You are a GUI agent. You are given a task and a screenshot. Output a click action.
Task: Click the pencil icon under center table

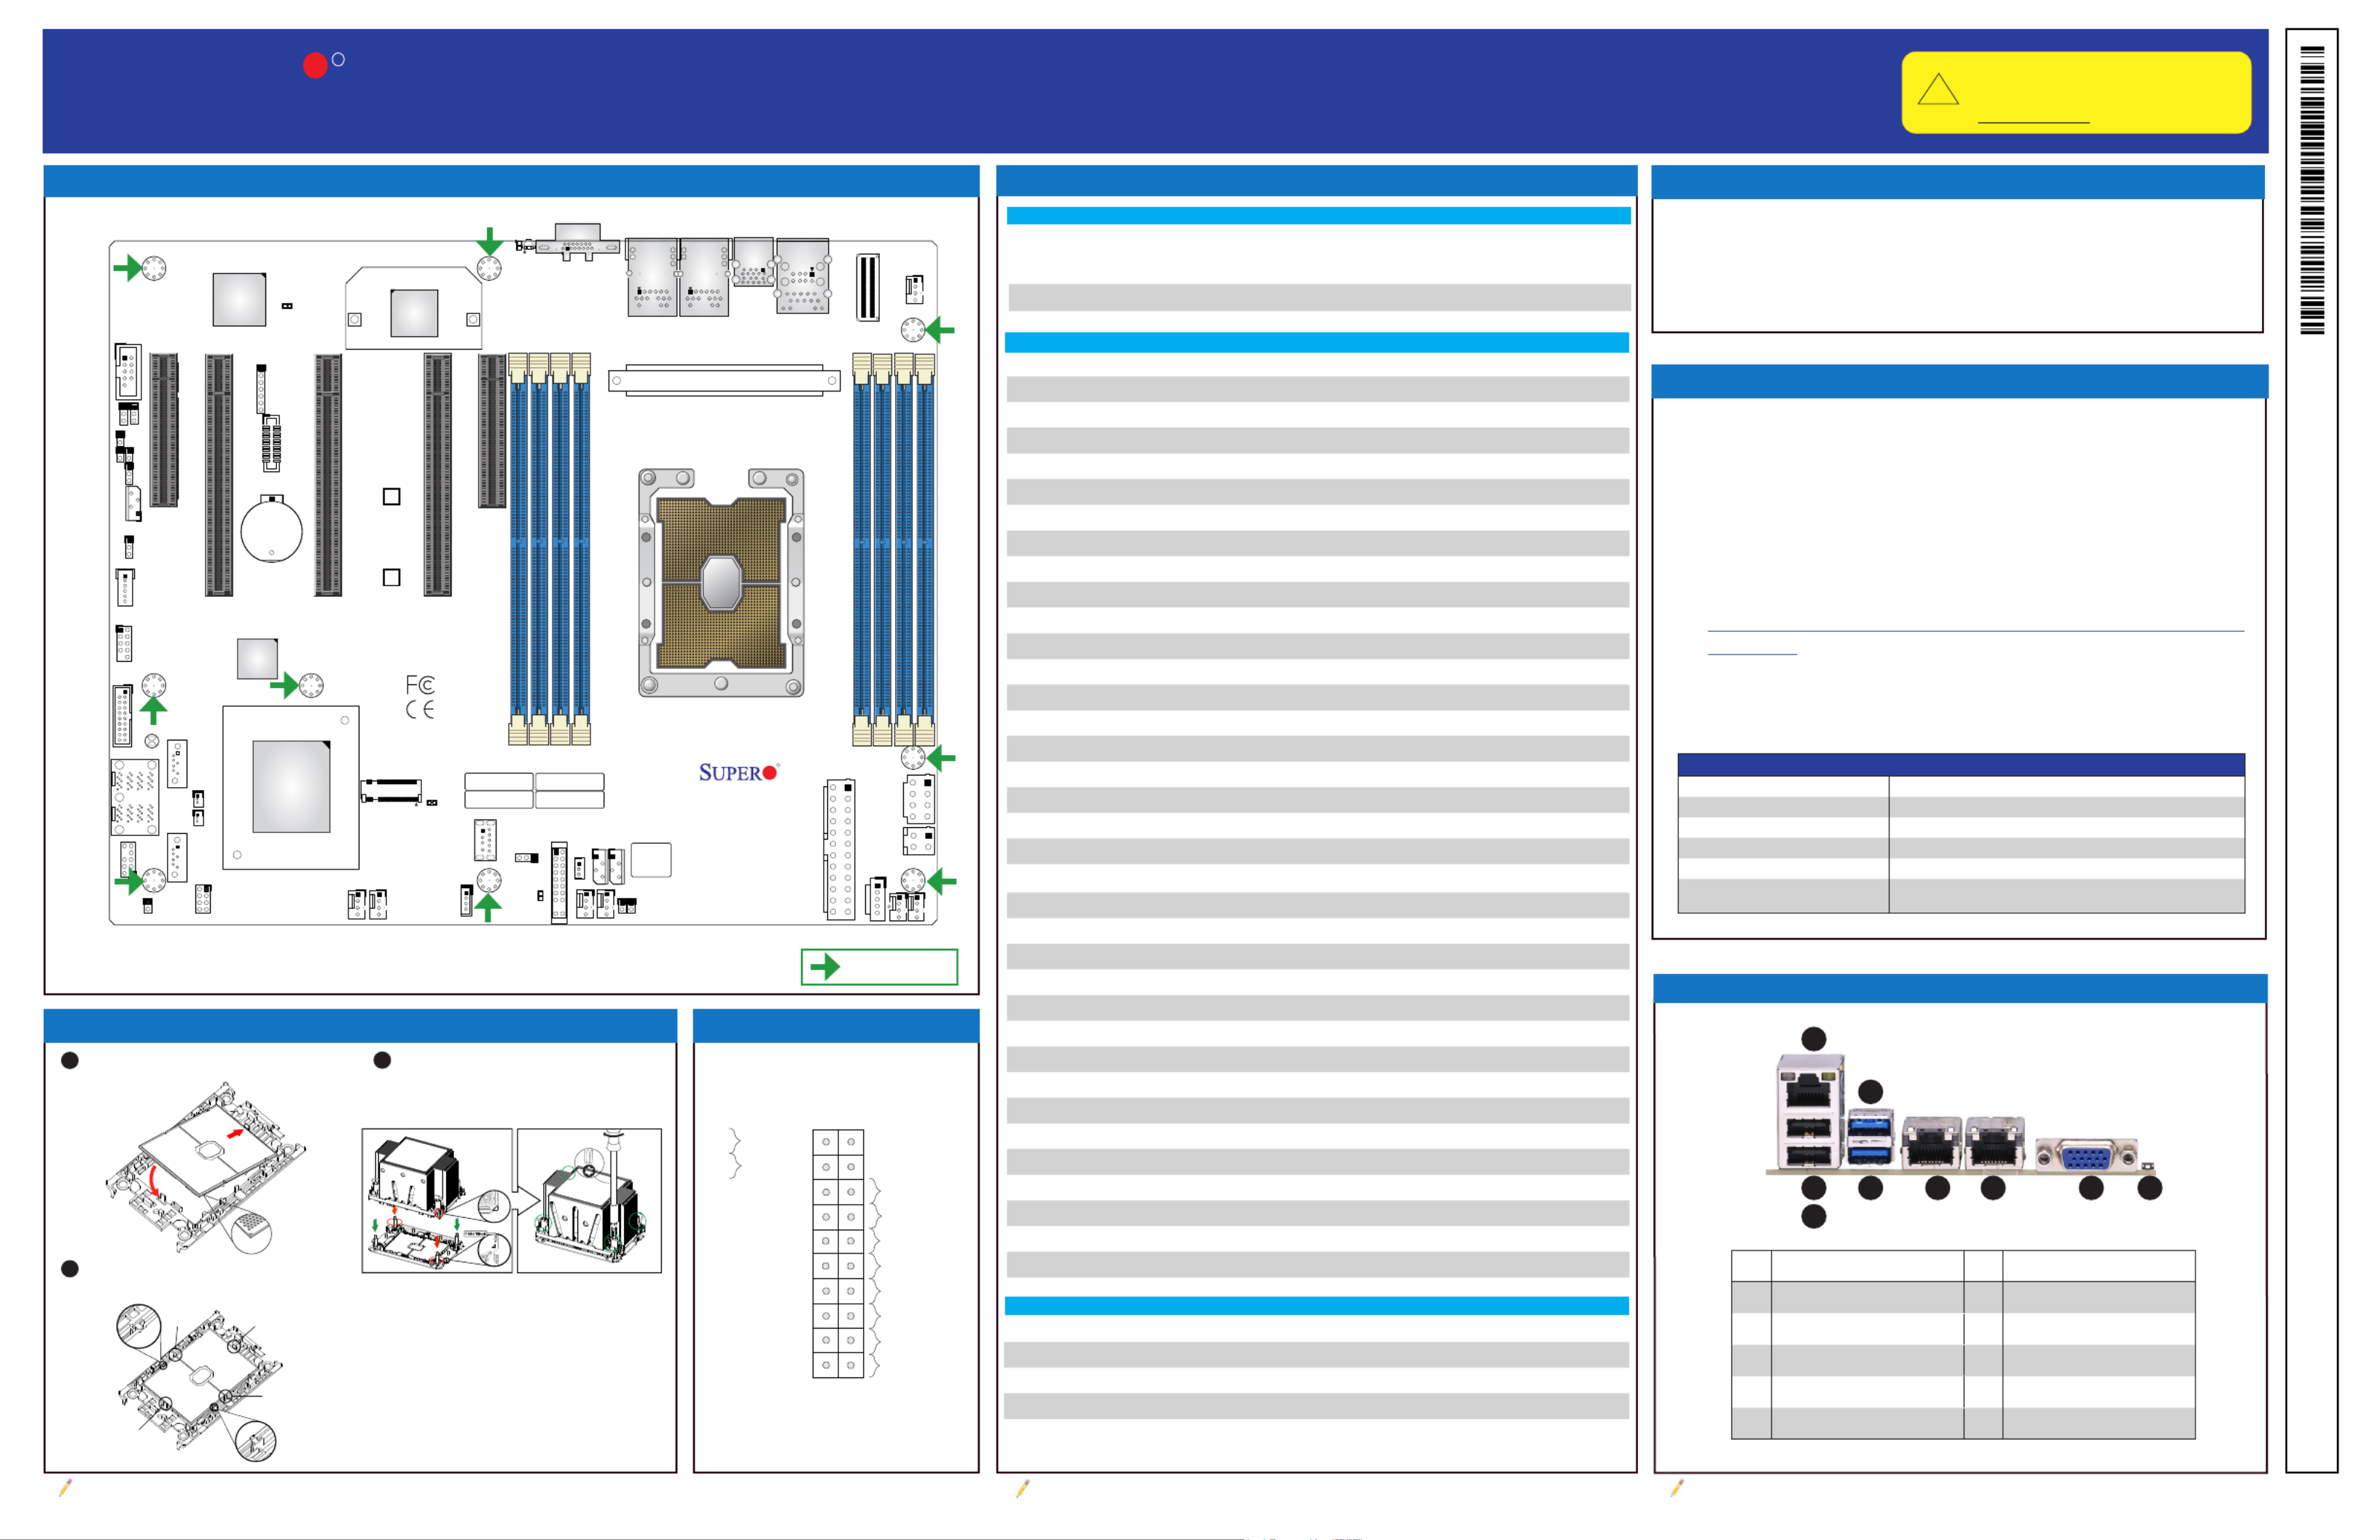tap(1022, 1489)
